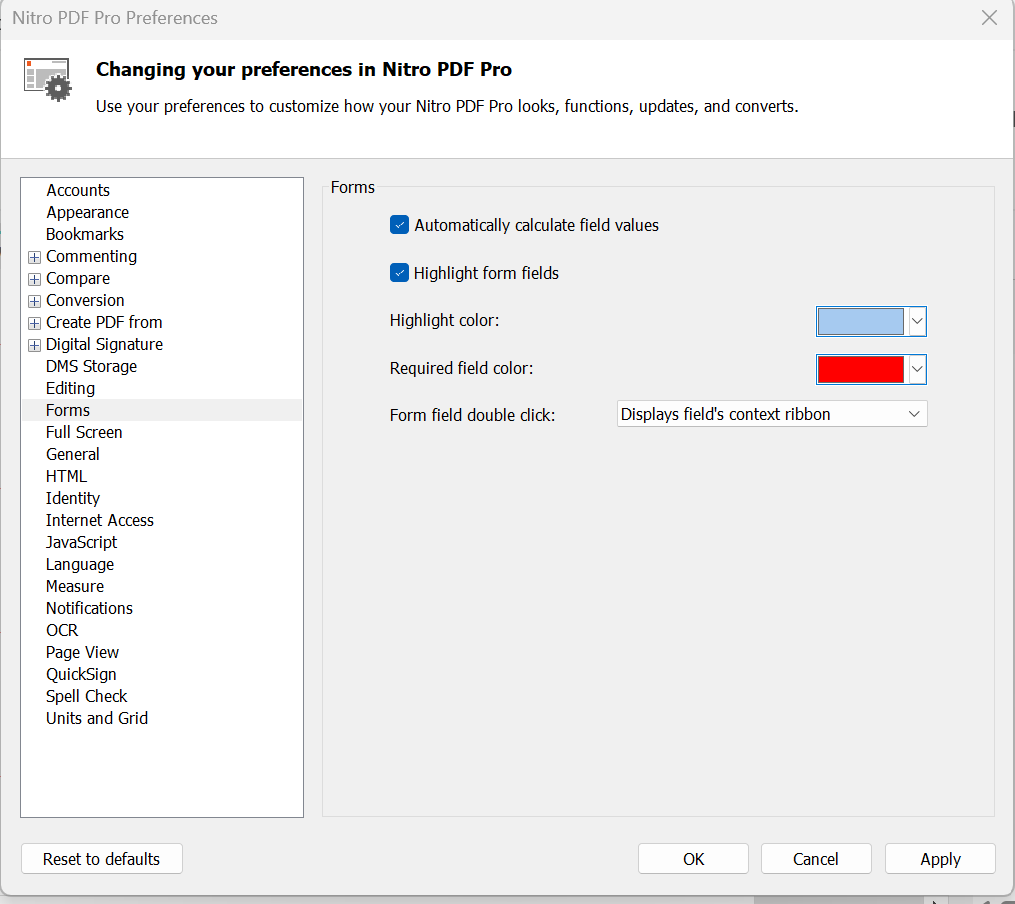This screenshot has width=1015, height=904.
Task: Open HTML preferences
Action: coord(66,476)
